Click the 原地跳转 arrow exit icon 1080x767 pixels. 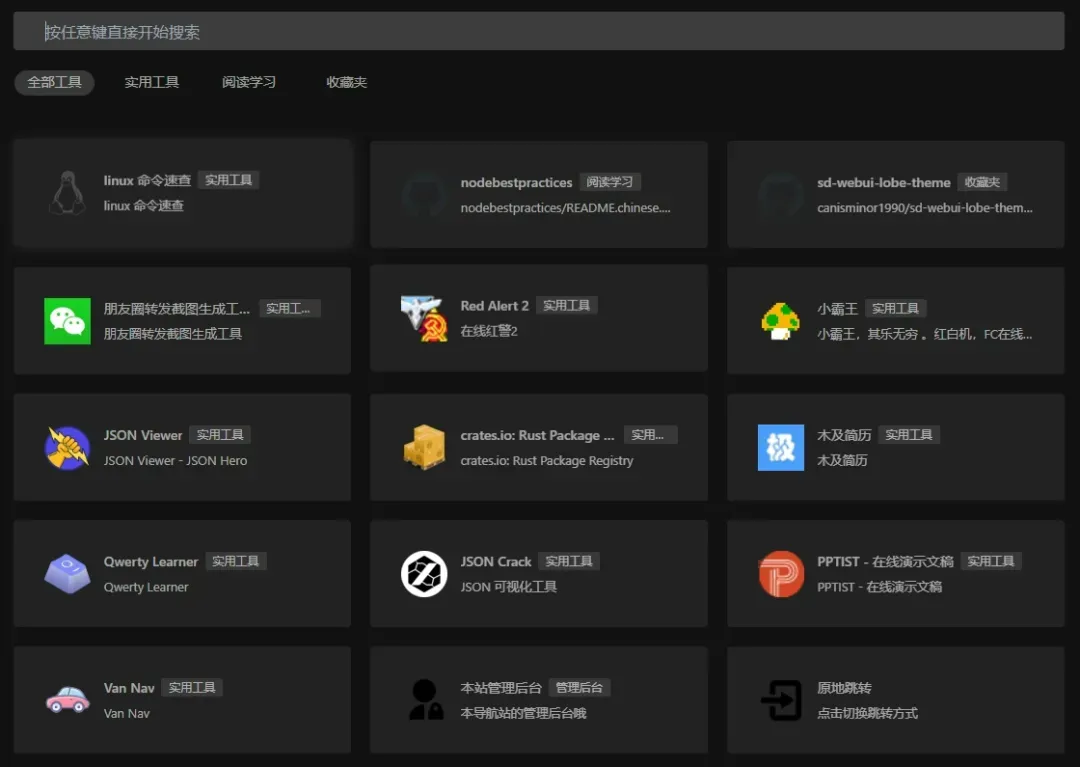click(x=781, y=699)
